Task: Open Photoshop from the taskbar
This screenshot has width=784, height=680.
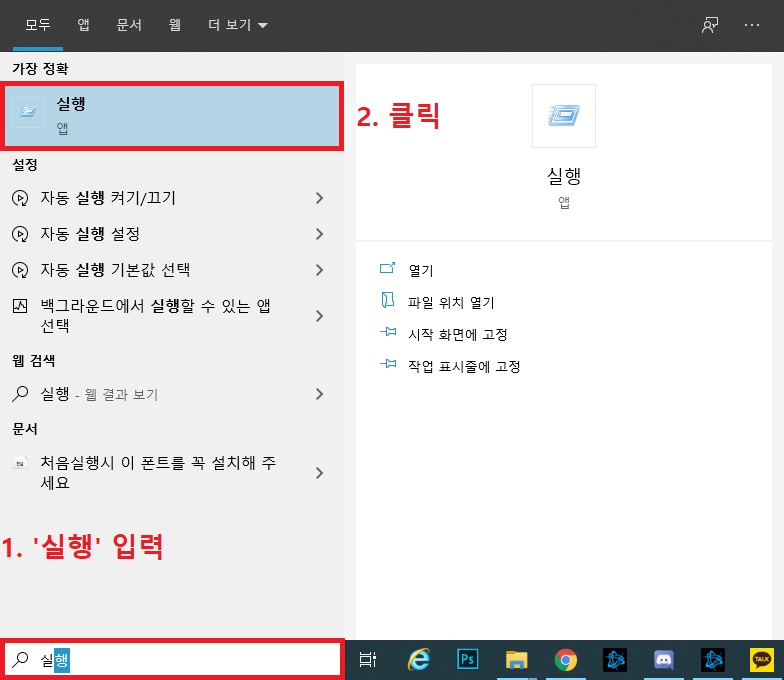Action: (468, 659)
